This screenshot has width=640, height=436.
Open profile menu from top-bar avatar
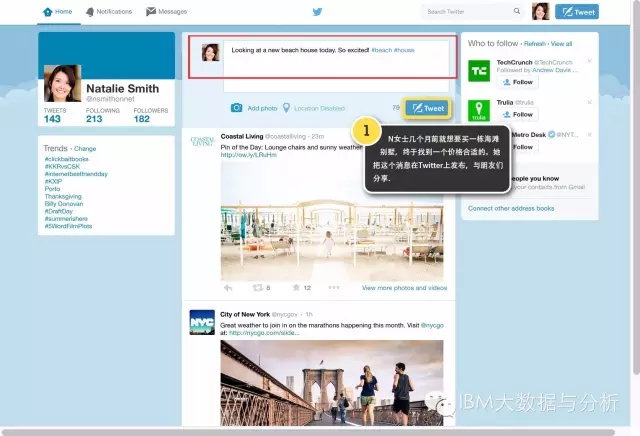pyautogui.click(x=541, y=12)
